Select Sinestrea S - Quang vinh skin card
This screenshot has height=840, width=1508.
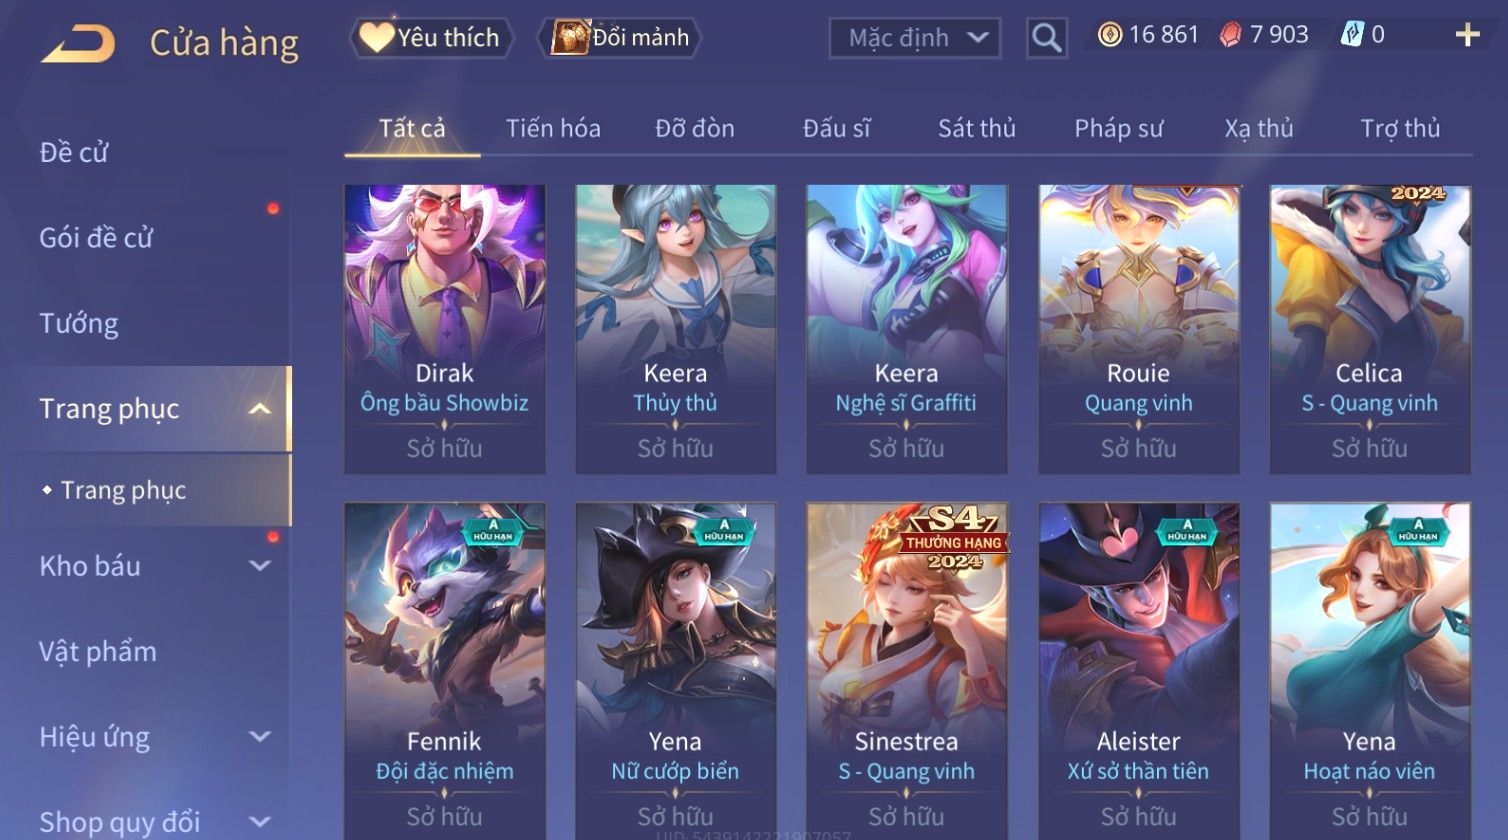[x=907, y=670]
